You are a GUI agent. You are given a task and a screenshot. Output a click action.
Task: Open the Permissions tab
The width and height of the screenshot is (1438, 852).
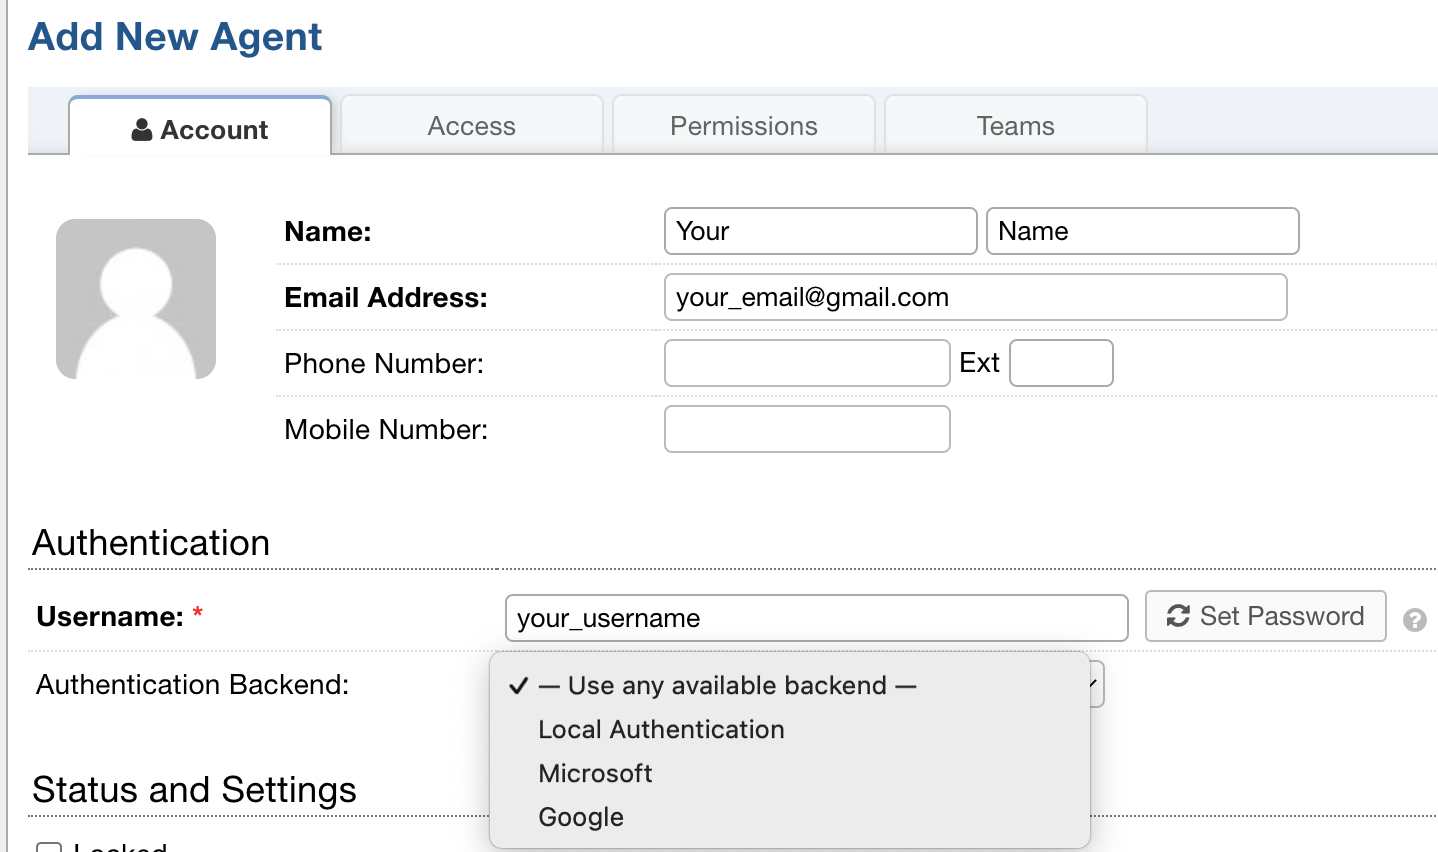pos(743,125)
